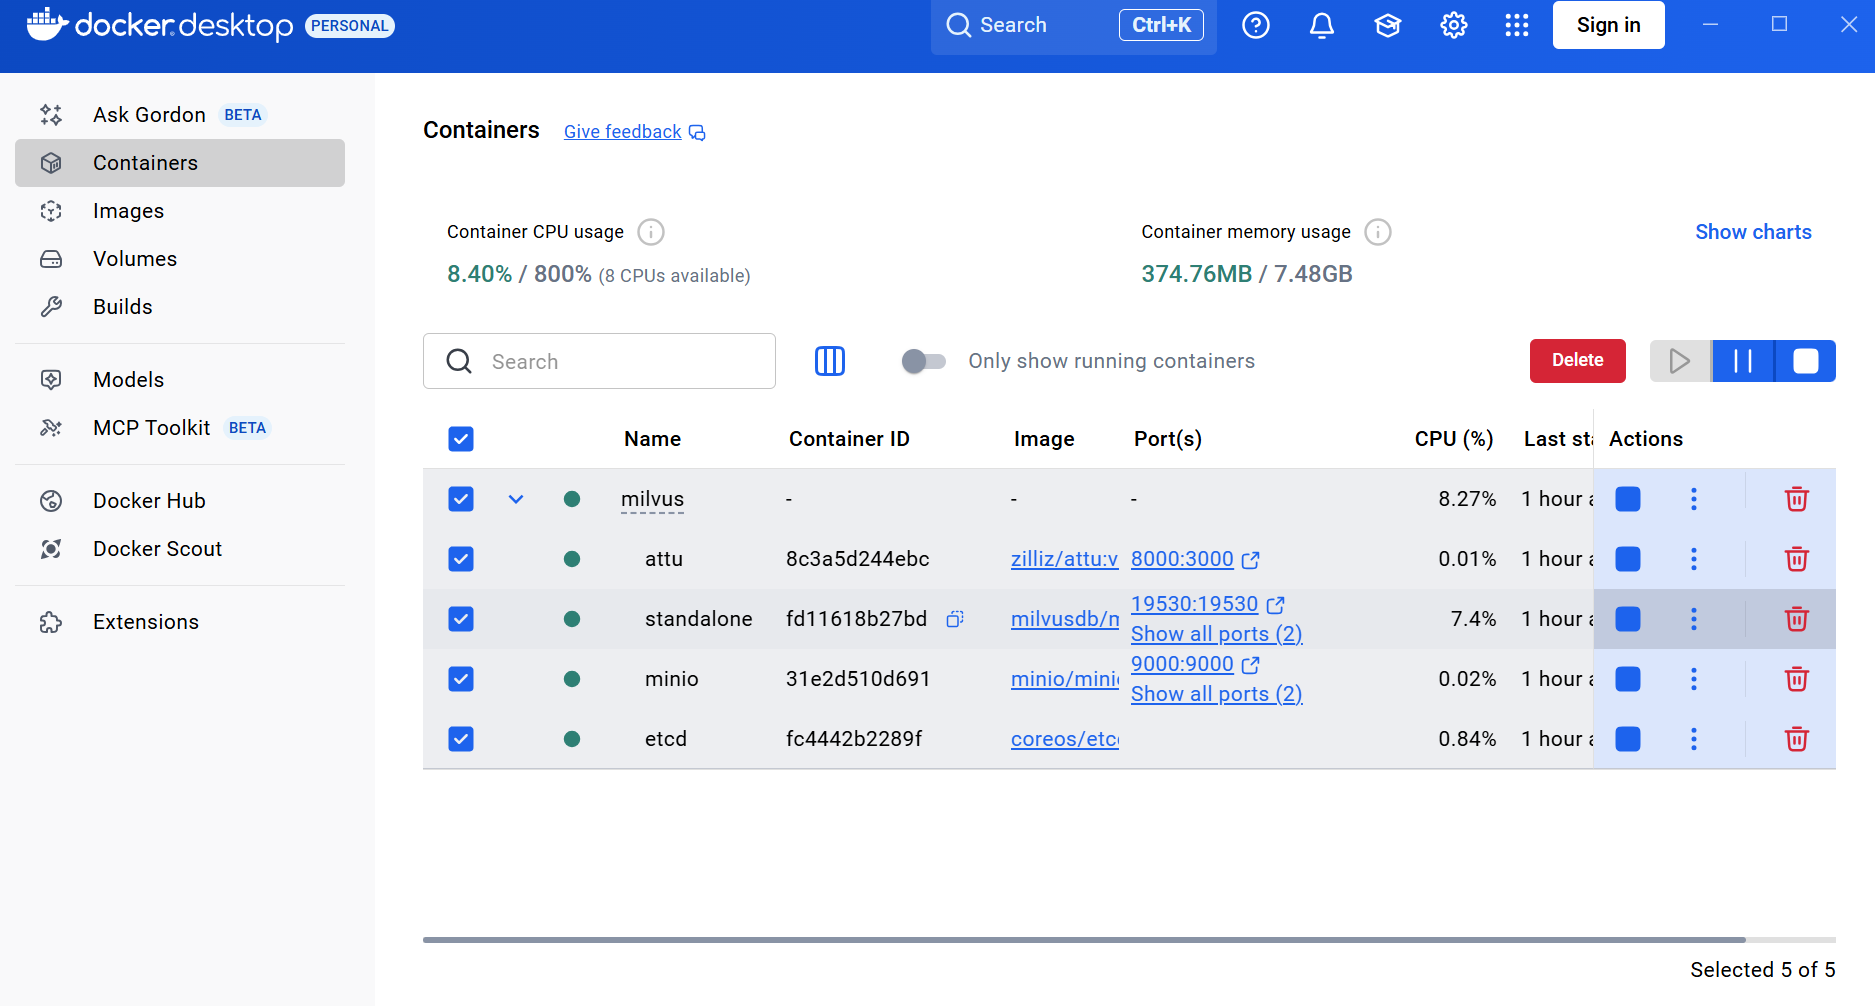Uncheck the select-all checkbox in the table header
Viewport: 1875px width, 1006px height.
coord(461,439)
